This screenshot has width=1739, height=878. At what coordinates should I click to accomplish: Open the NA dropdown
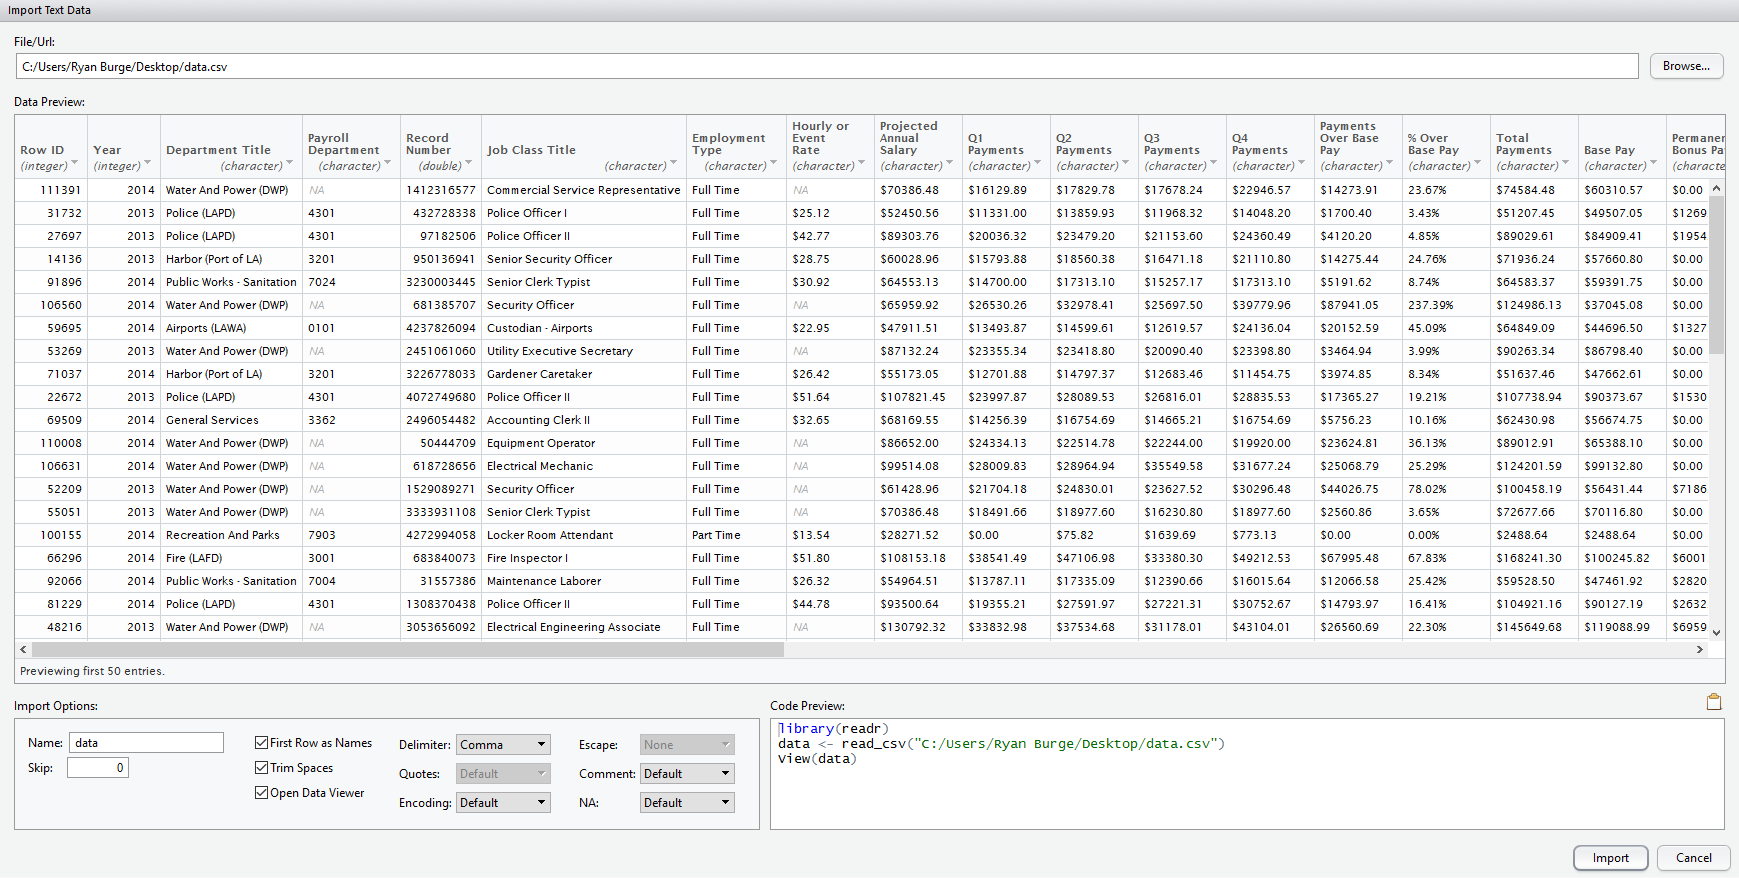(x=687, y=803)
